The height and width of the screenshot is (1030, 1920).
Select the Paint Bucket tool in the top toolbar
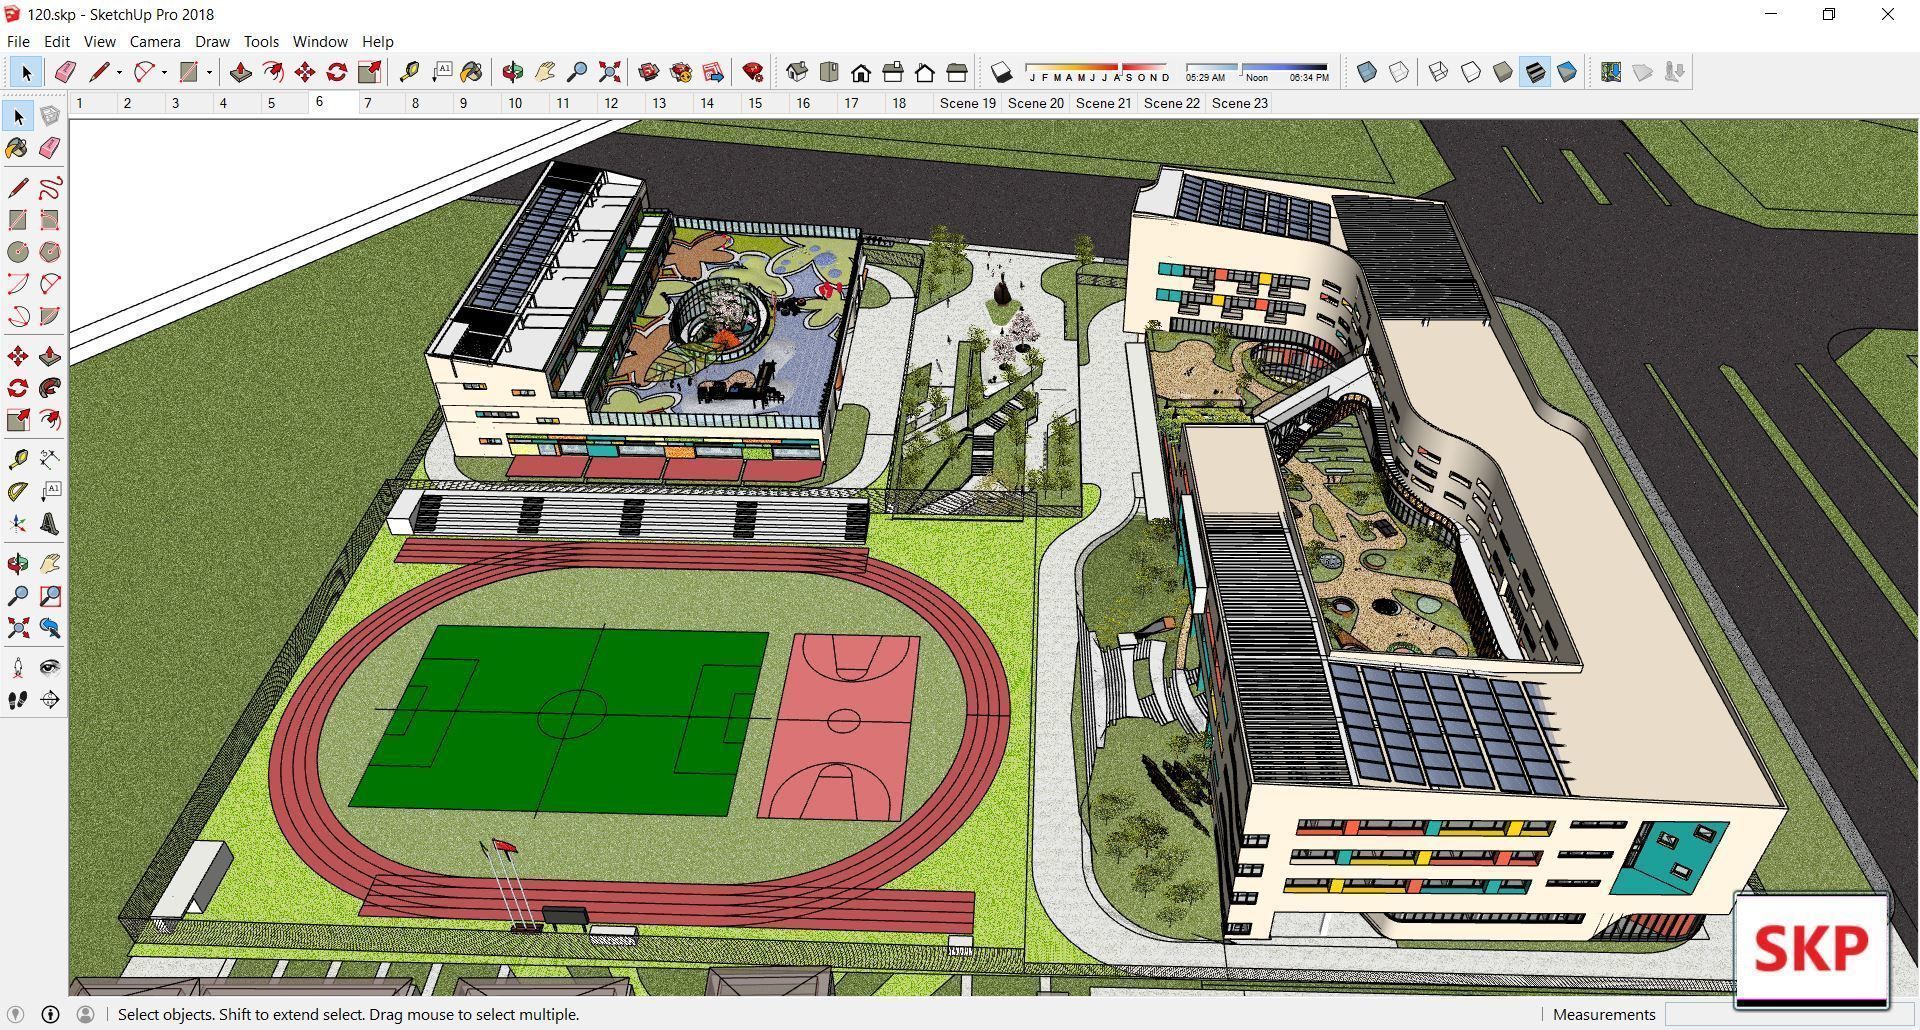pos(472,72)
